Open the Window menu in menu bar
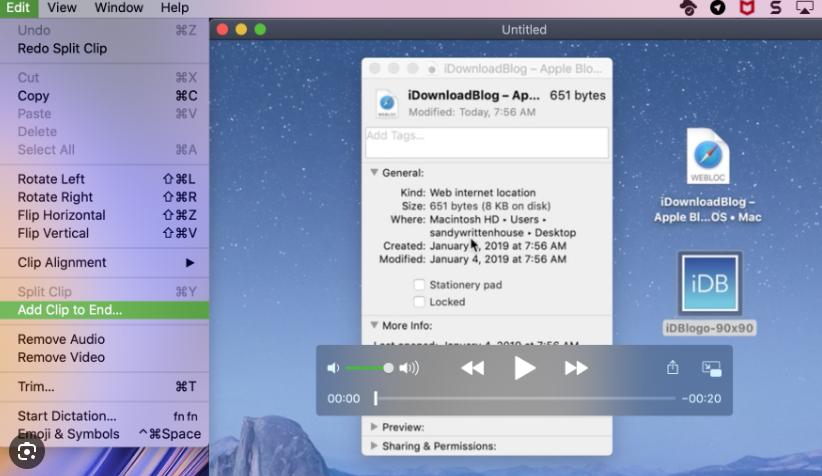The image size is (822, 476). tap(119, 7)
